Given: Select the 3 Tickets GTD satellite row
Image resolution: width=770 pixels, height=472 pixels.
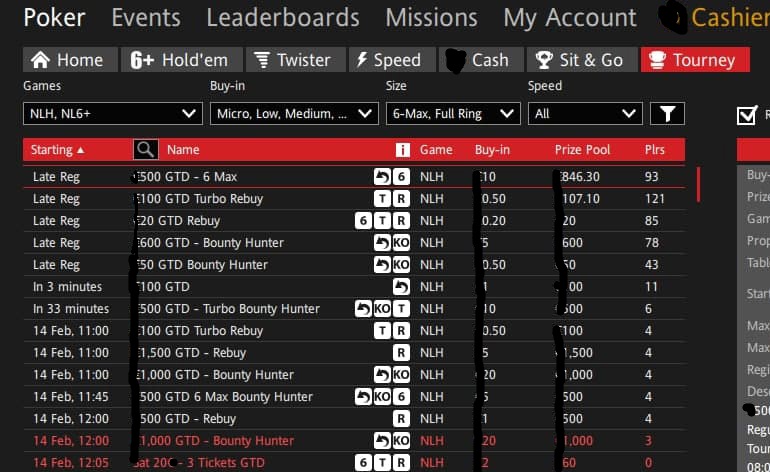Looking at the screenshot, I should point(354,463).
